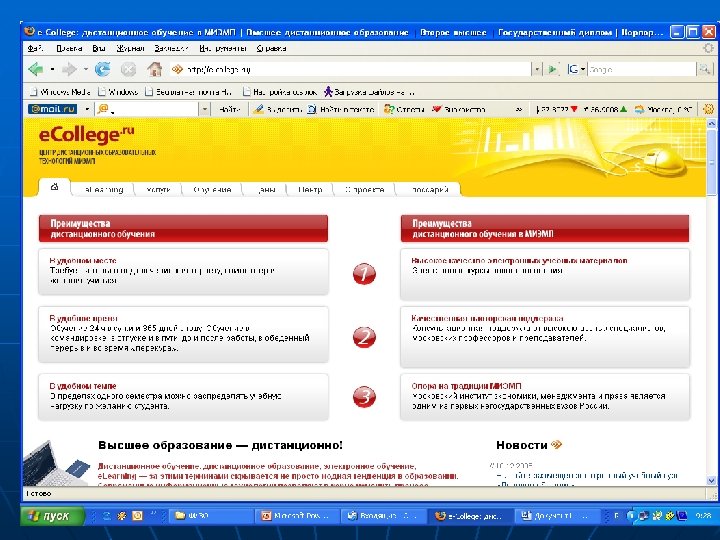Image resolution: width=720 pixels, height=540 pixels.
Task: Click the Google engine icon in search bar
Action: click(x=573, y=69)
